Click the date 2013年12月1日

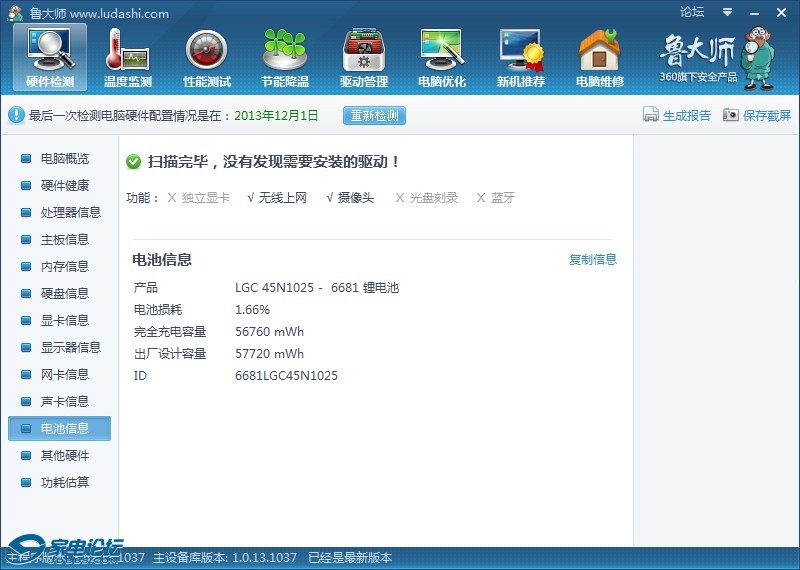pyautogui.click(x=276, y=116)
